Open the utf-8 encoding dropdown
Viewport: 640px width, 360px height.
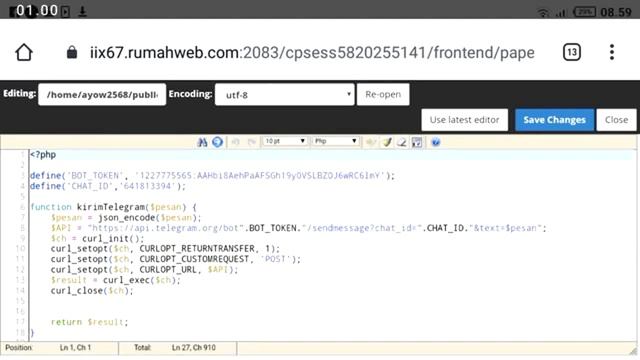coord(284,95)
